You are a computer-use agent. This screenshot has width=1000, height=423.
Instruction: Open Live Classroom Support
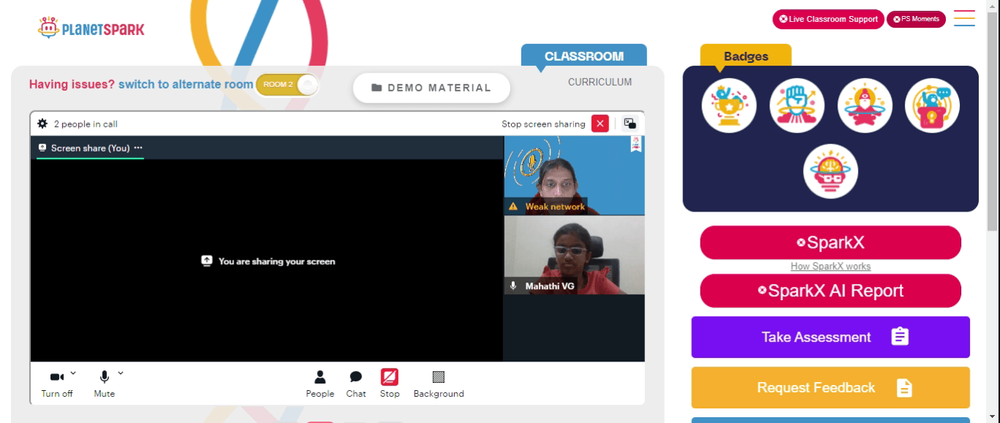[x=828, y=19]
